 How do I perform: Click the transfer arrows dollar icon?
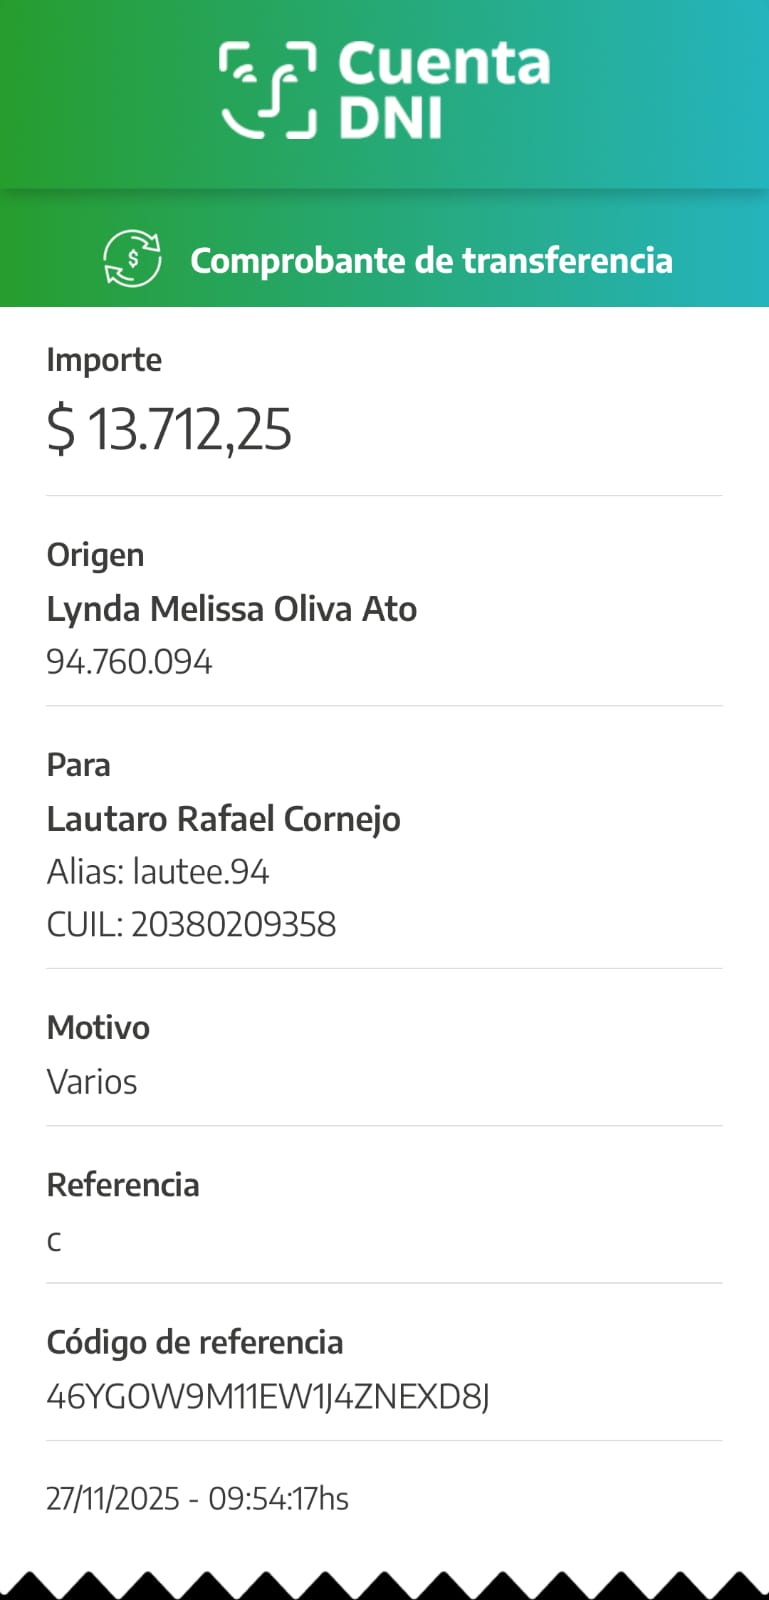pyautogui.click(x=132, y=258)
